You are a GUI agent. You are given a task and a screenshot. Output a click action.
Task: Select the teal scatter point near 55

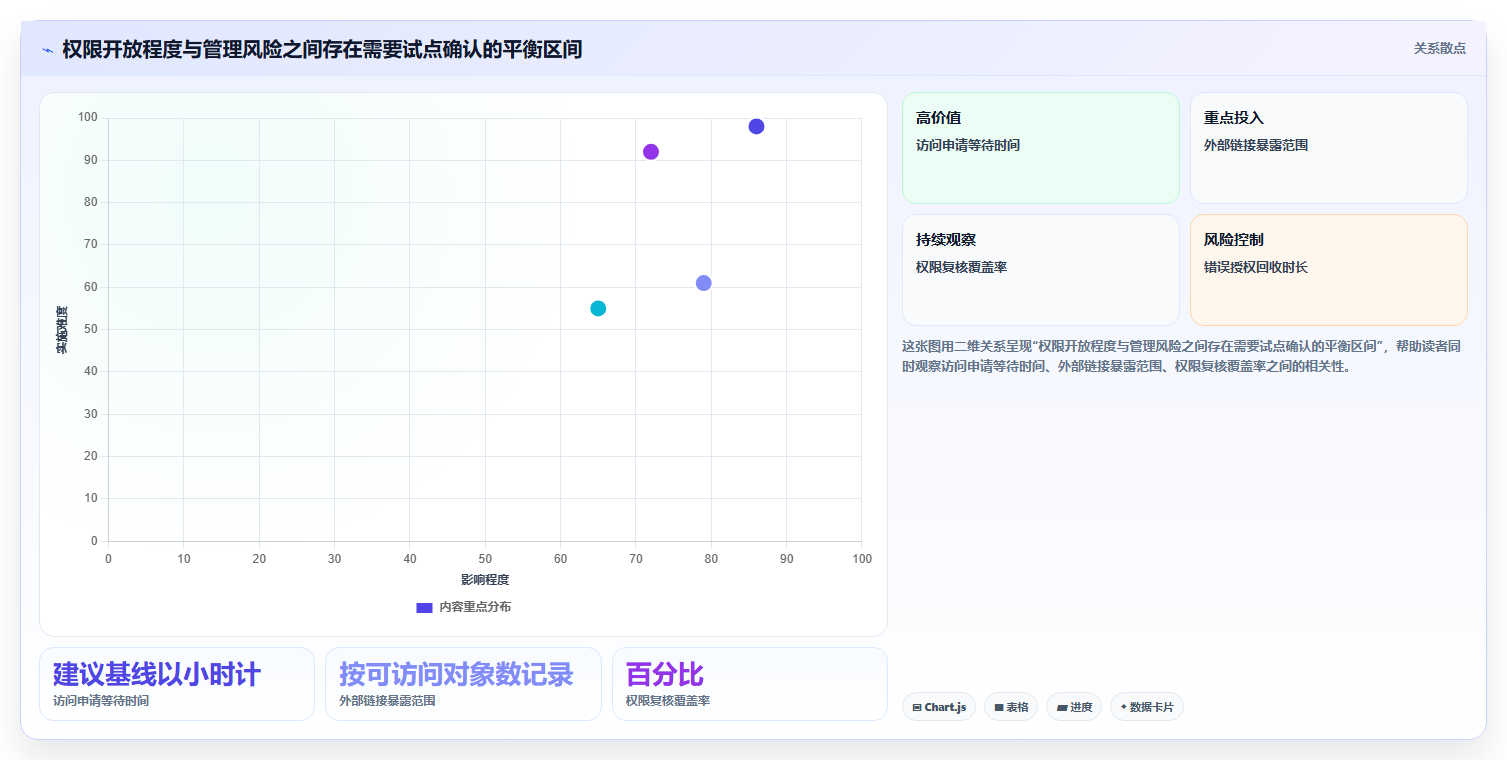[598, 308]
